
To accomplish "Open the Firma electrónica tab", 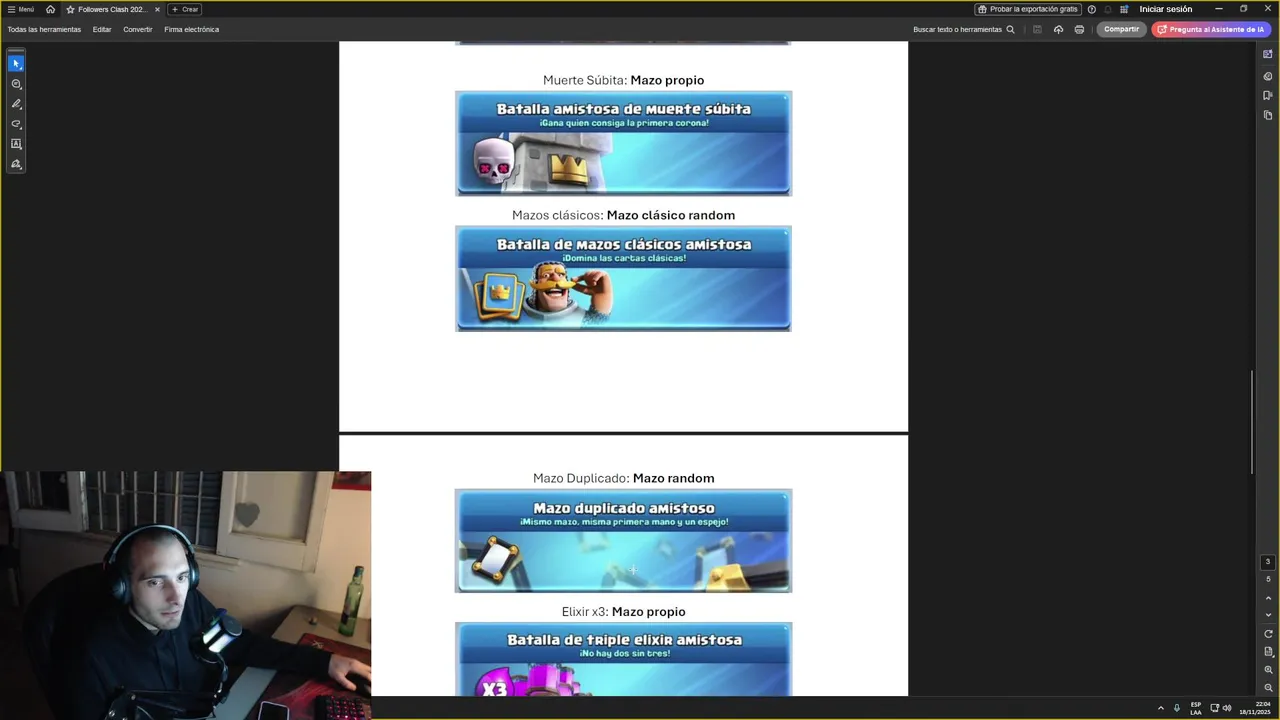I will point(191,29).
